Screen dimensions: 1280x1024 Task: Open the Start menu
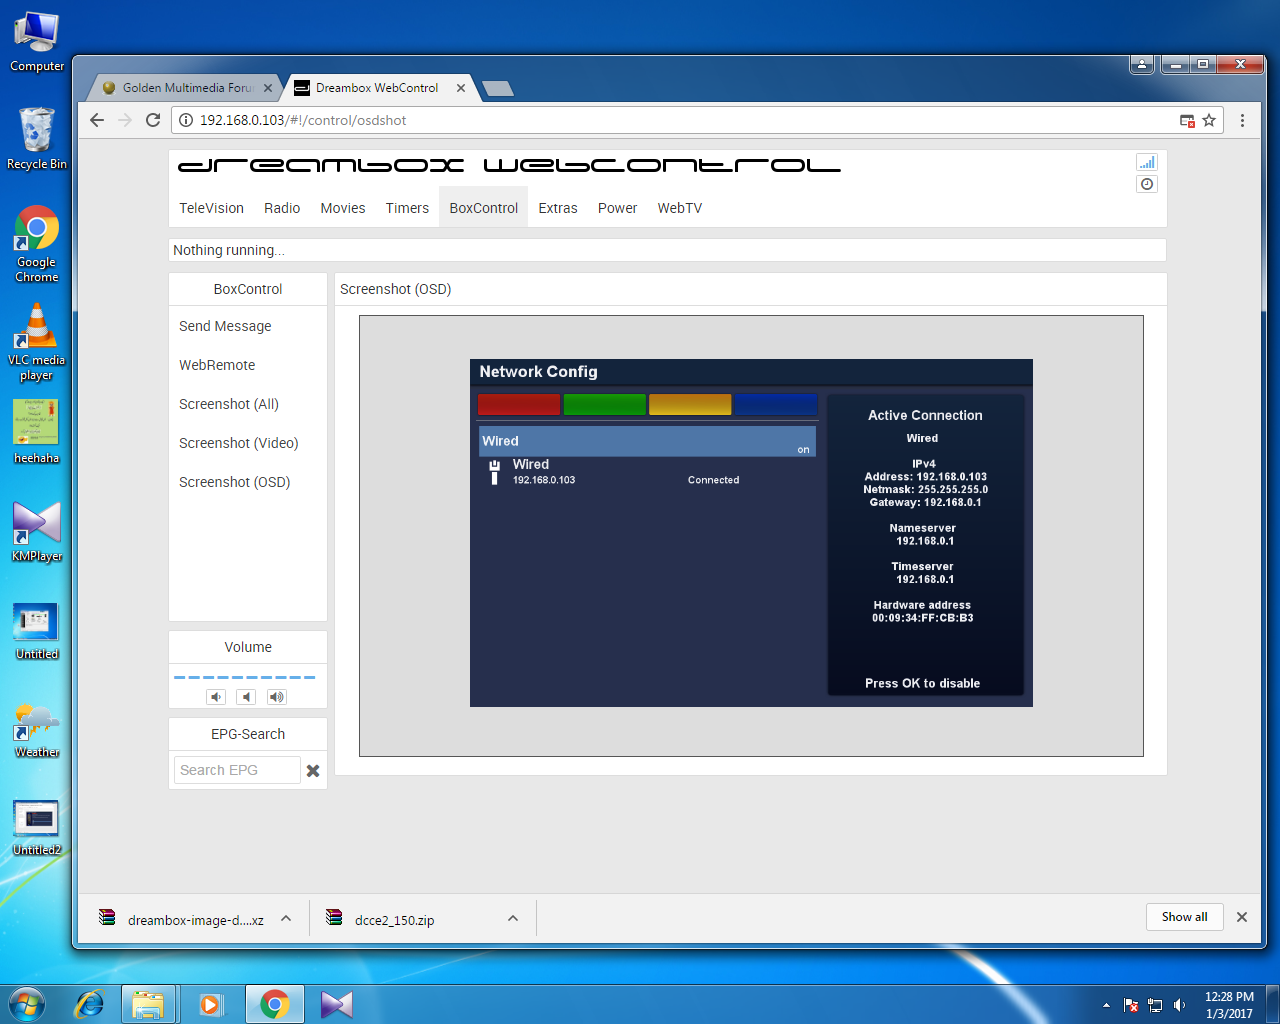[x=27, y=1004]
